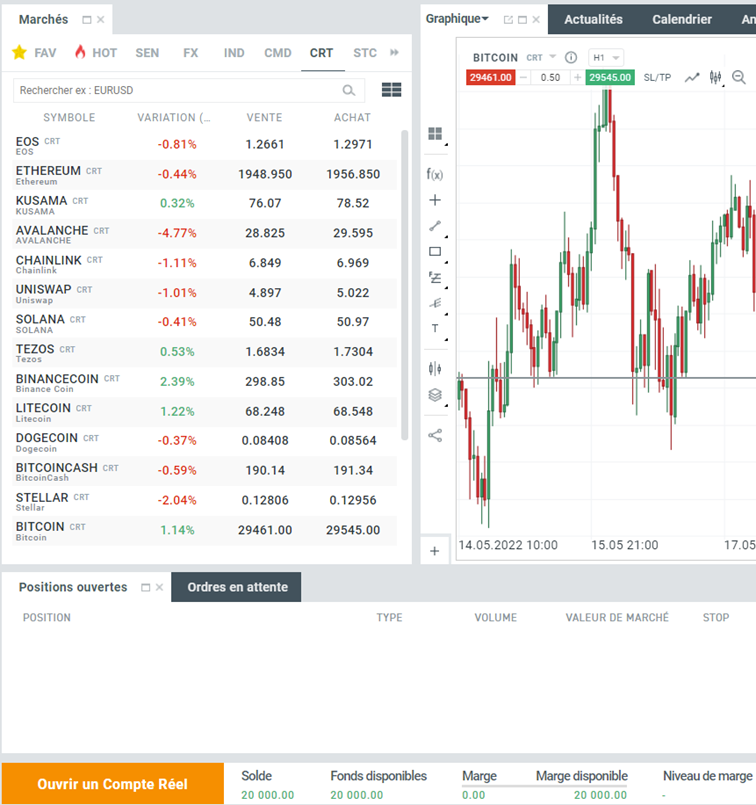Select the pitchfork fan tool

[x=435, y=303]
